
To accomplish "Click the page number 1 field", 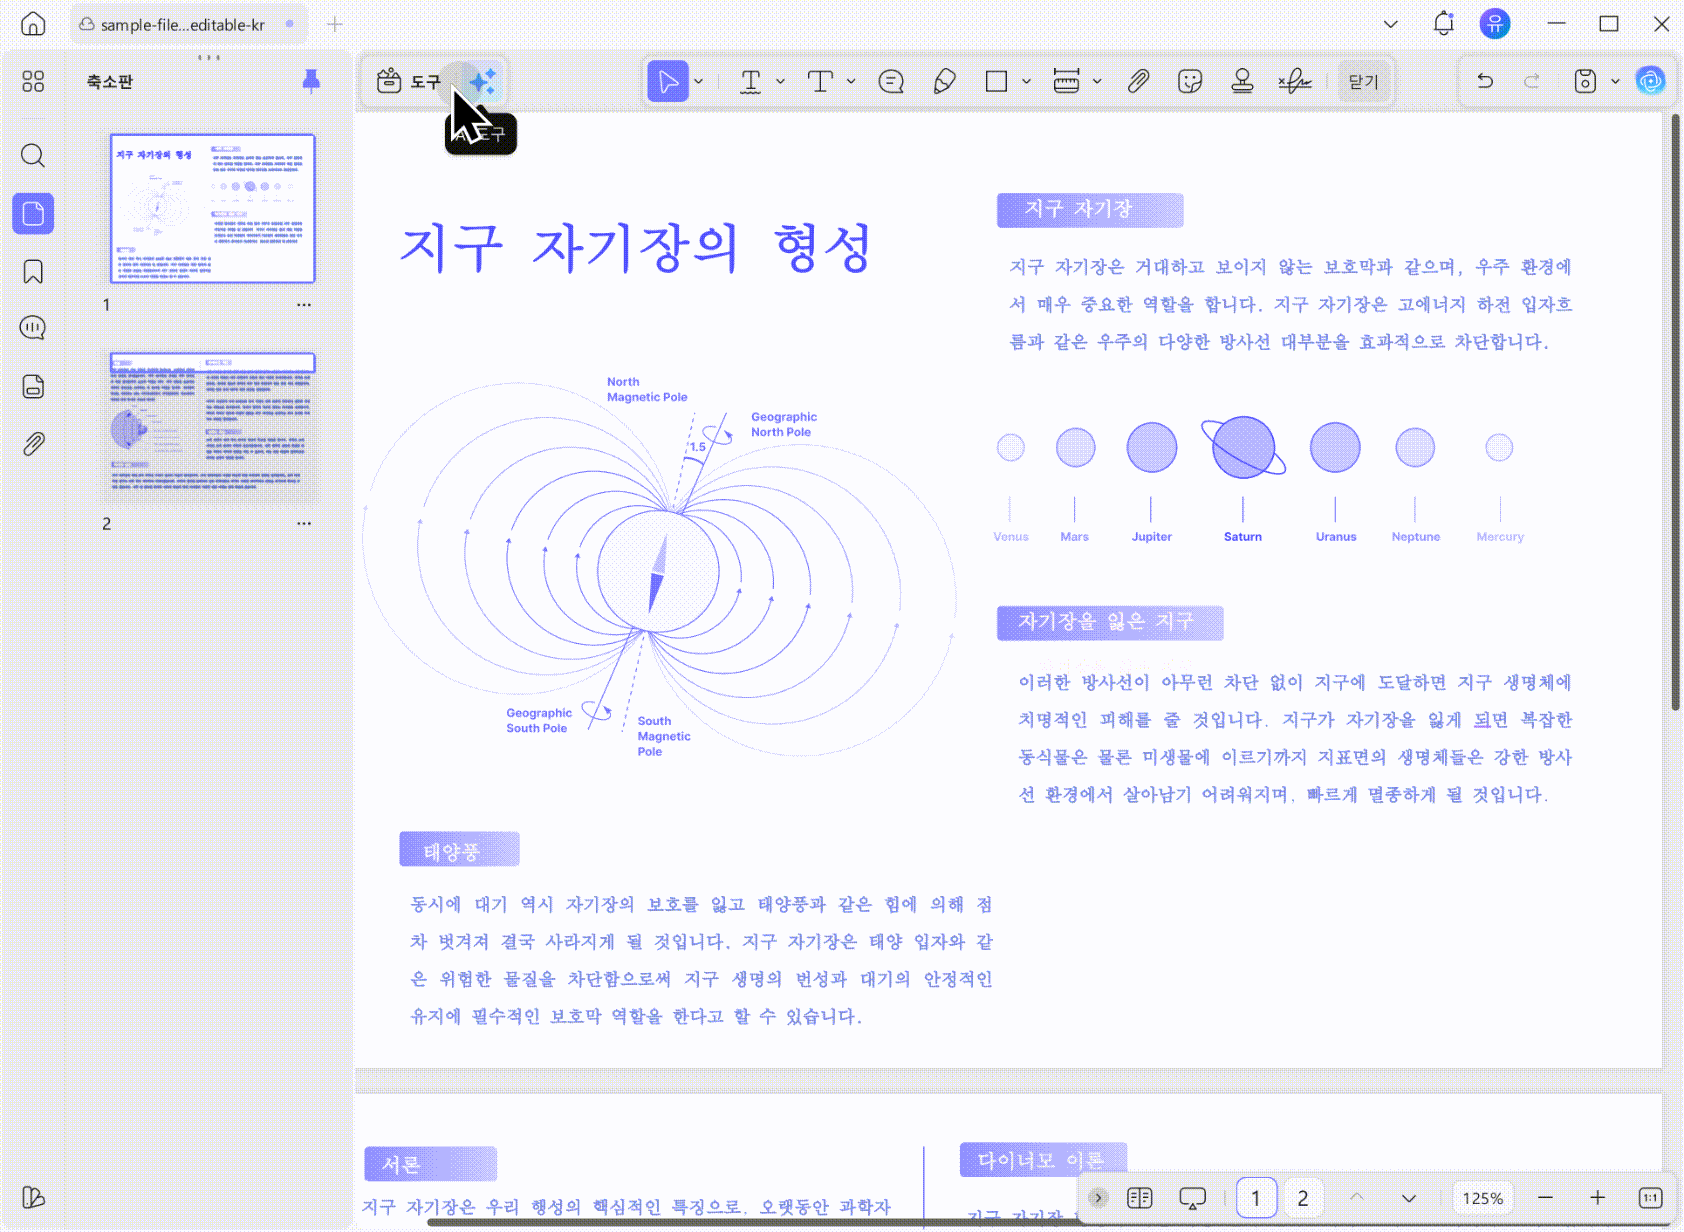I will [1256, 1198].
